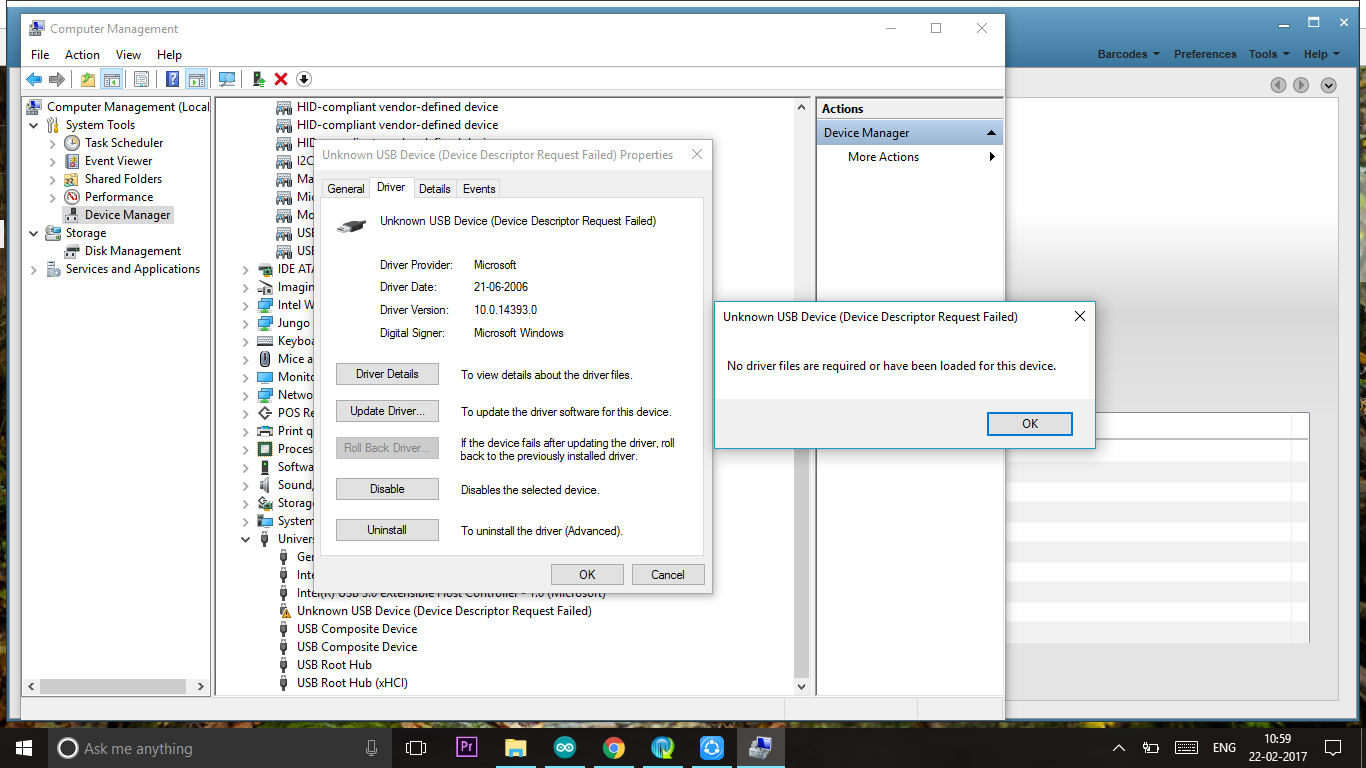Open the Action menu

[x=82, y=55]
